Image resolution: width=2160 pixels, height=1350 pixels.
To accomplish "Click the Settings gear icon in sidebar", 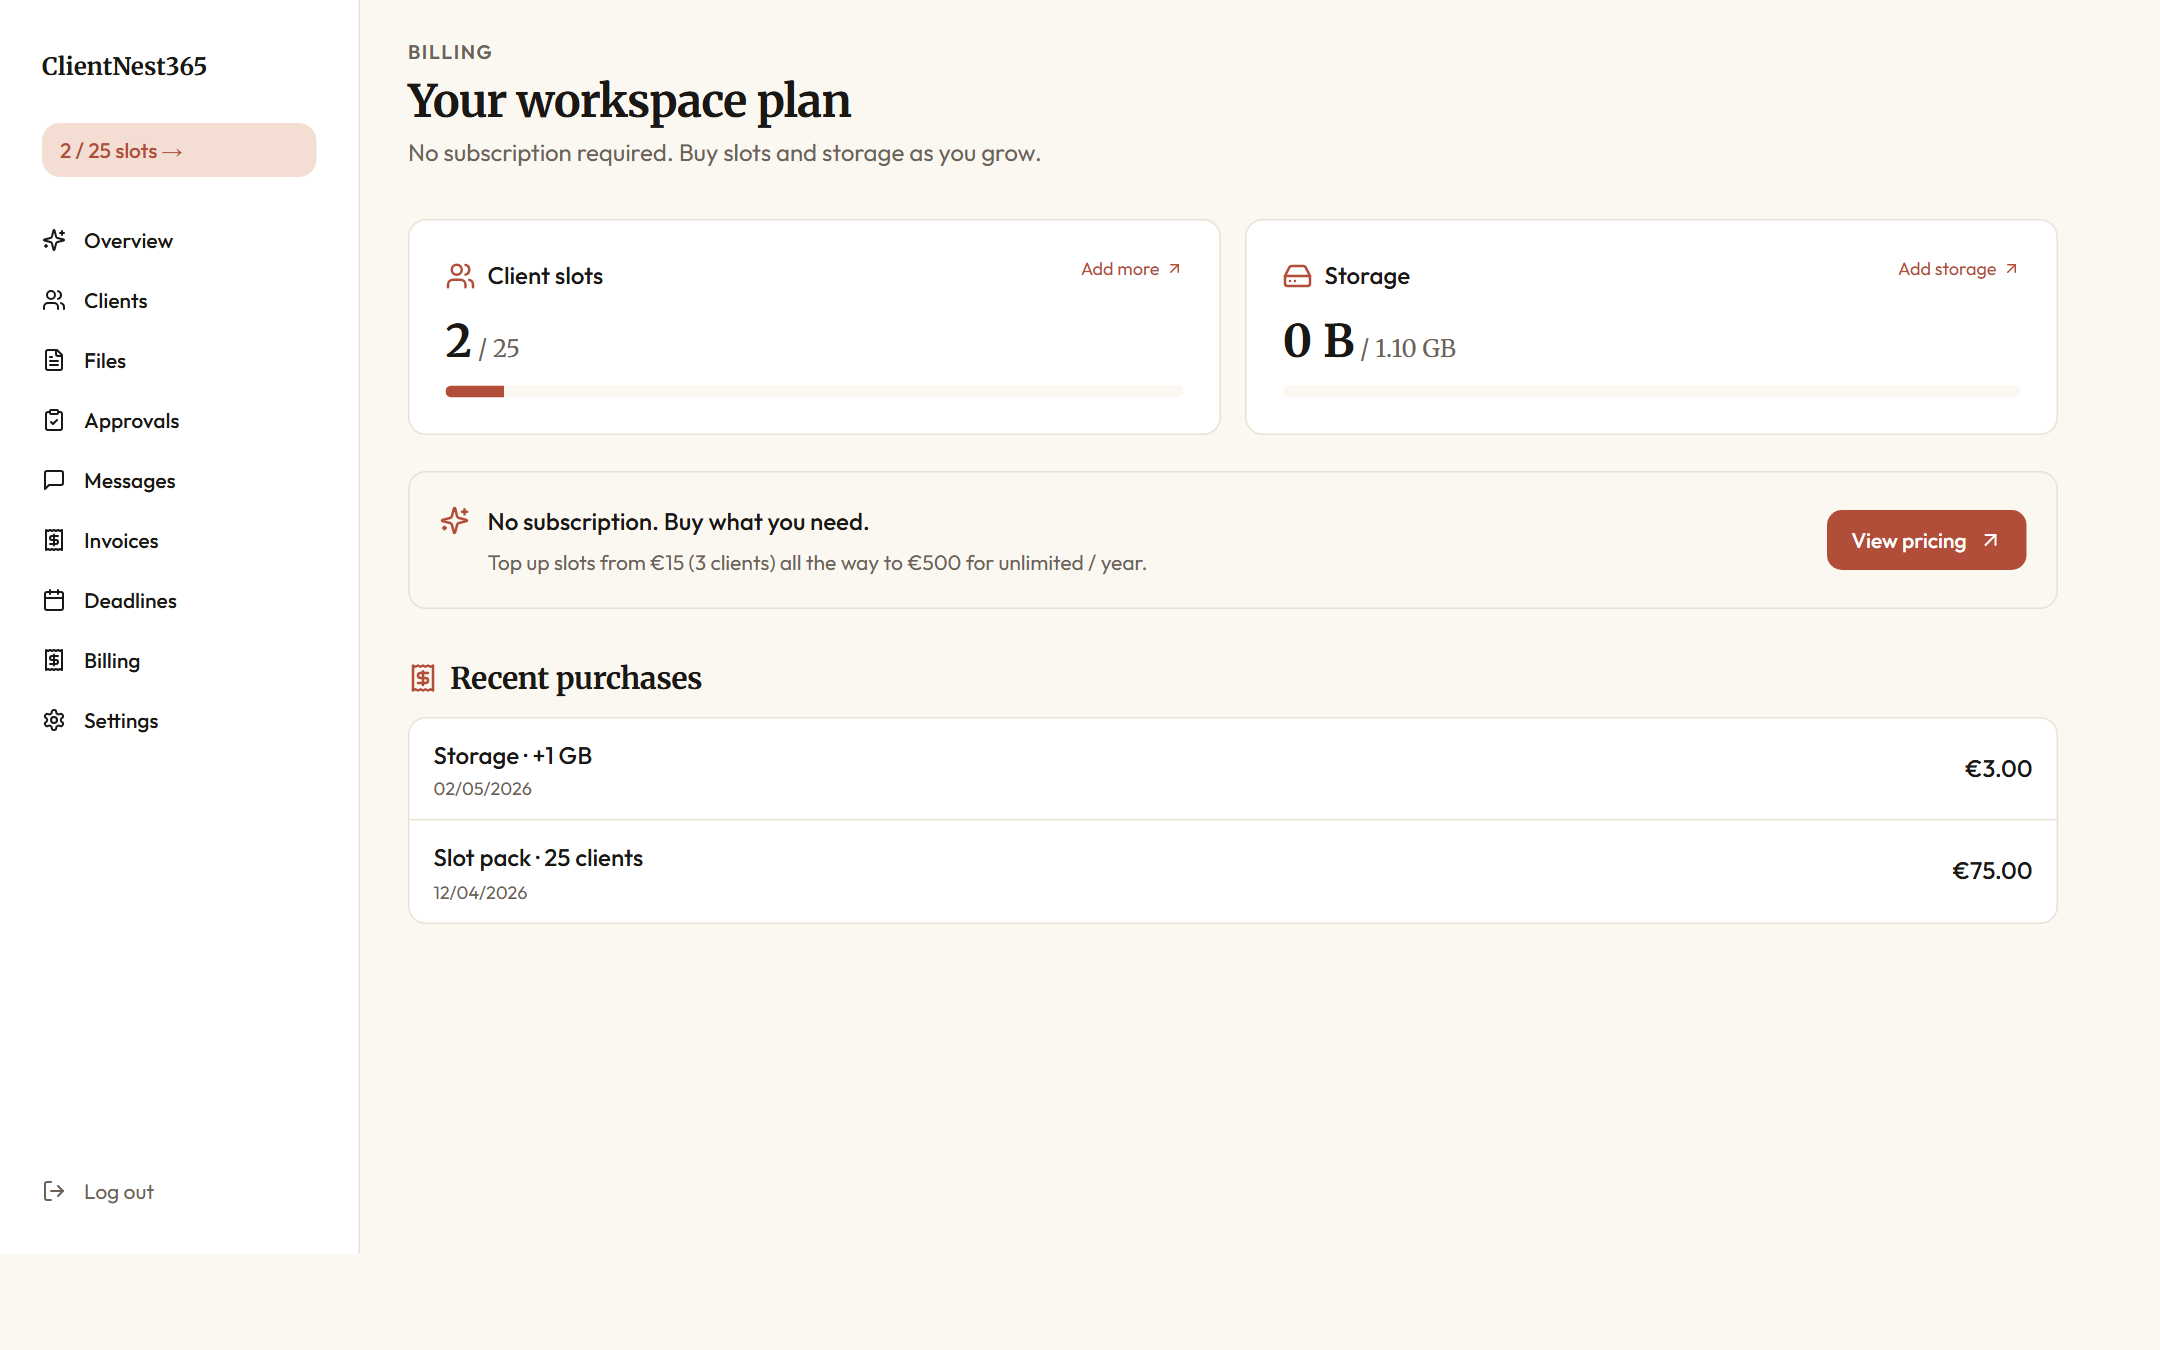I will [x=54, y=720].
